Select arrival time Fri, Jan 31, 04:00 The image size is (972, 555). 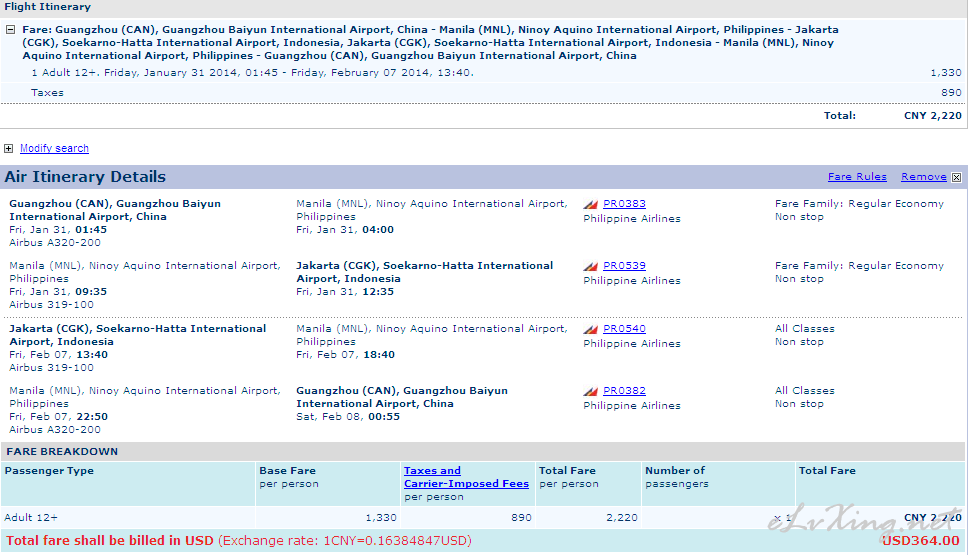[345, 229]
